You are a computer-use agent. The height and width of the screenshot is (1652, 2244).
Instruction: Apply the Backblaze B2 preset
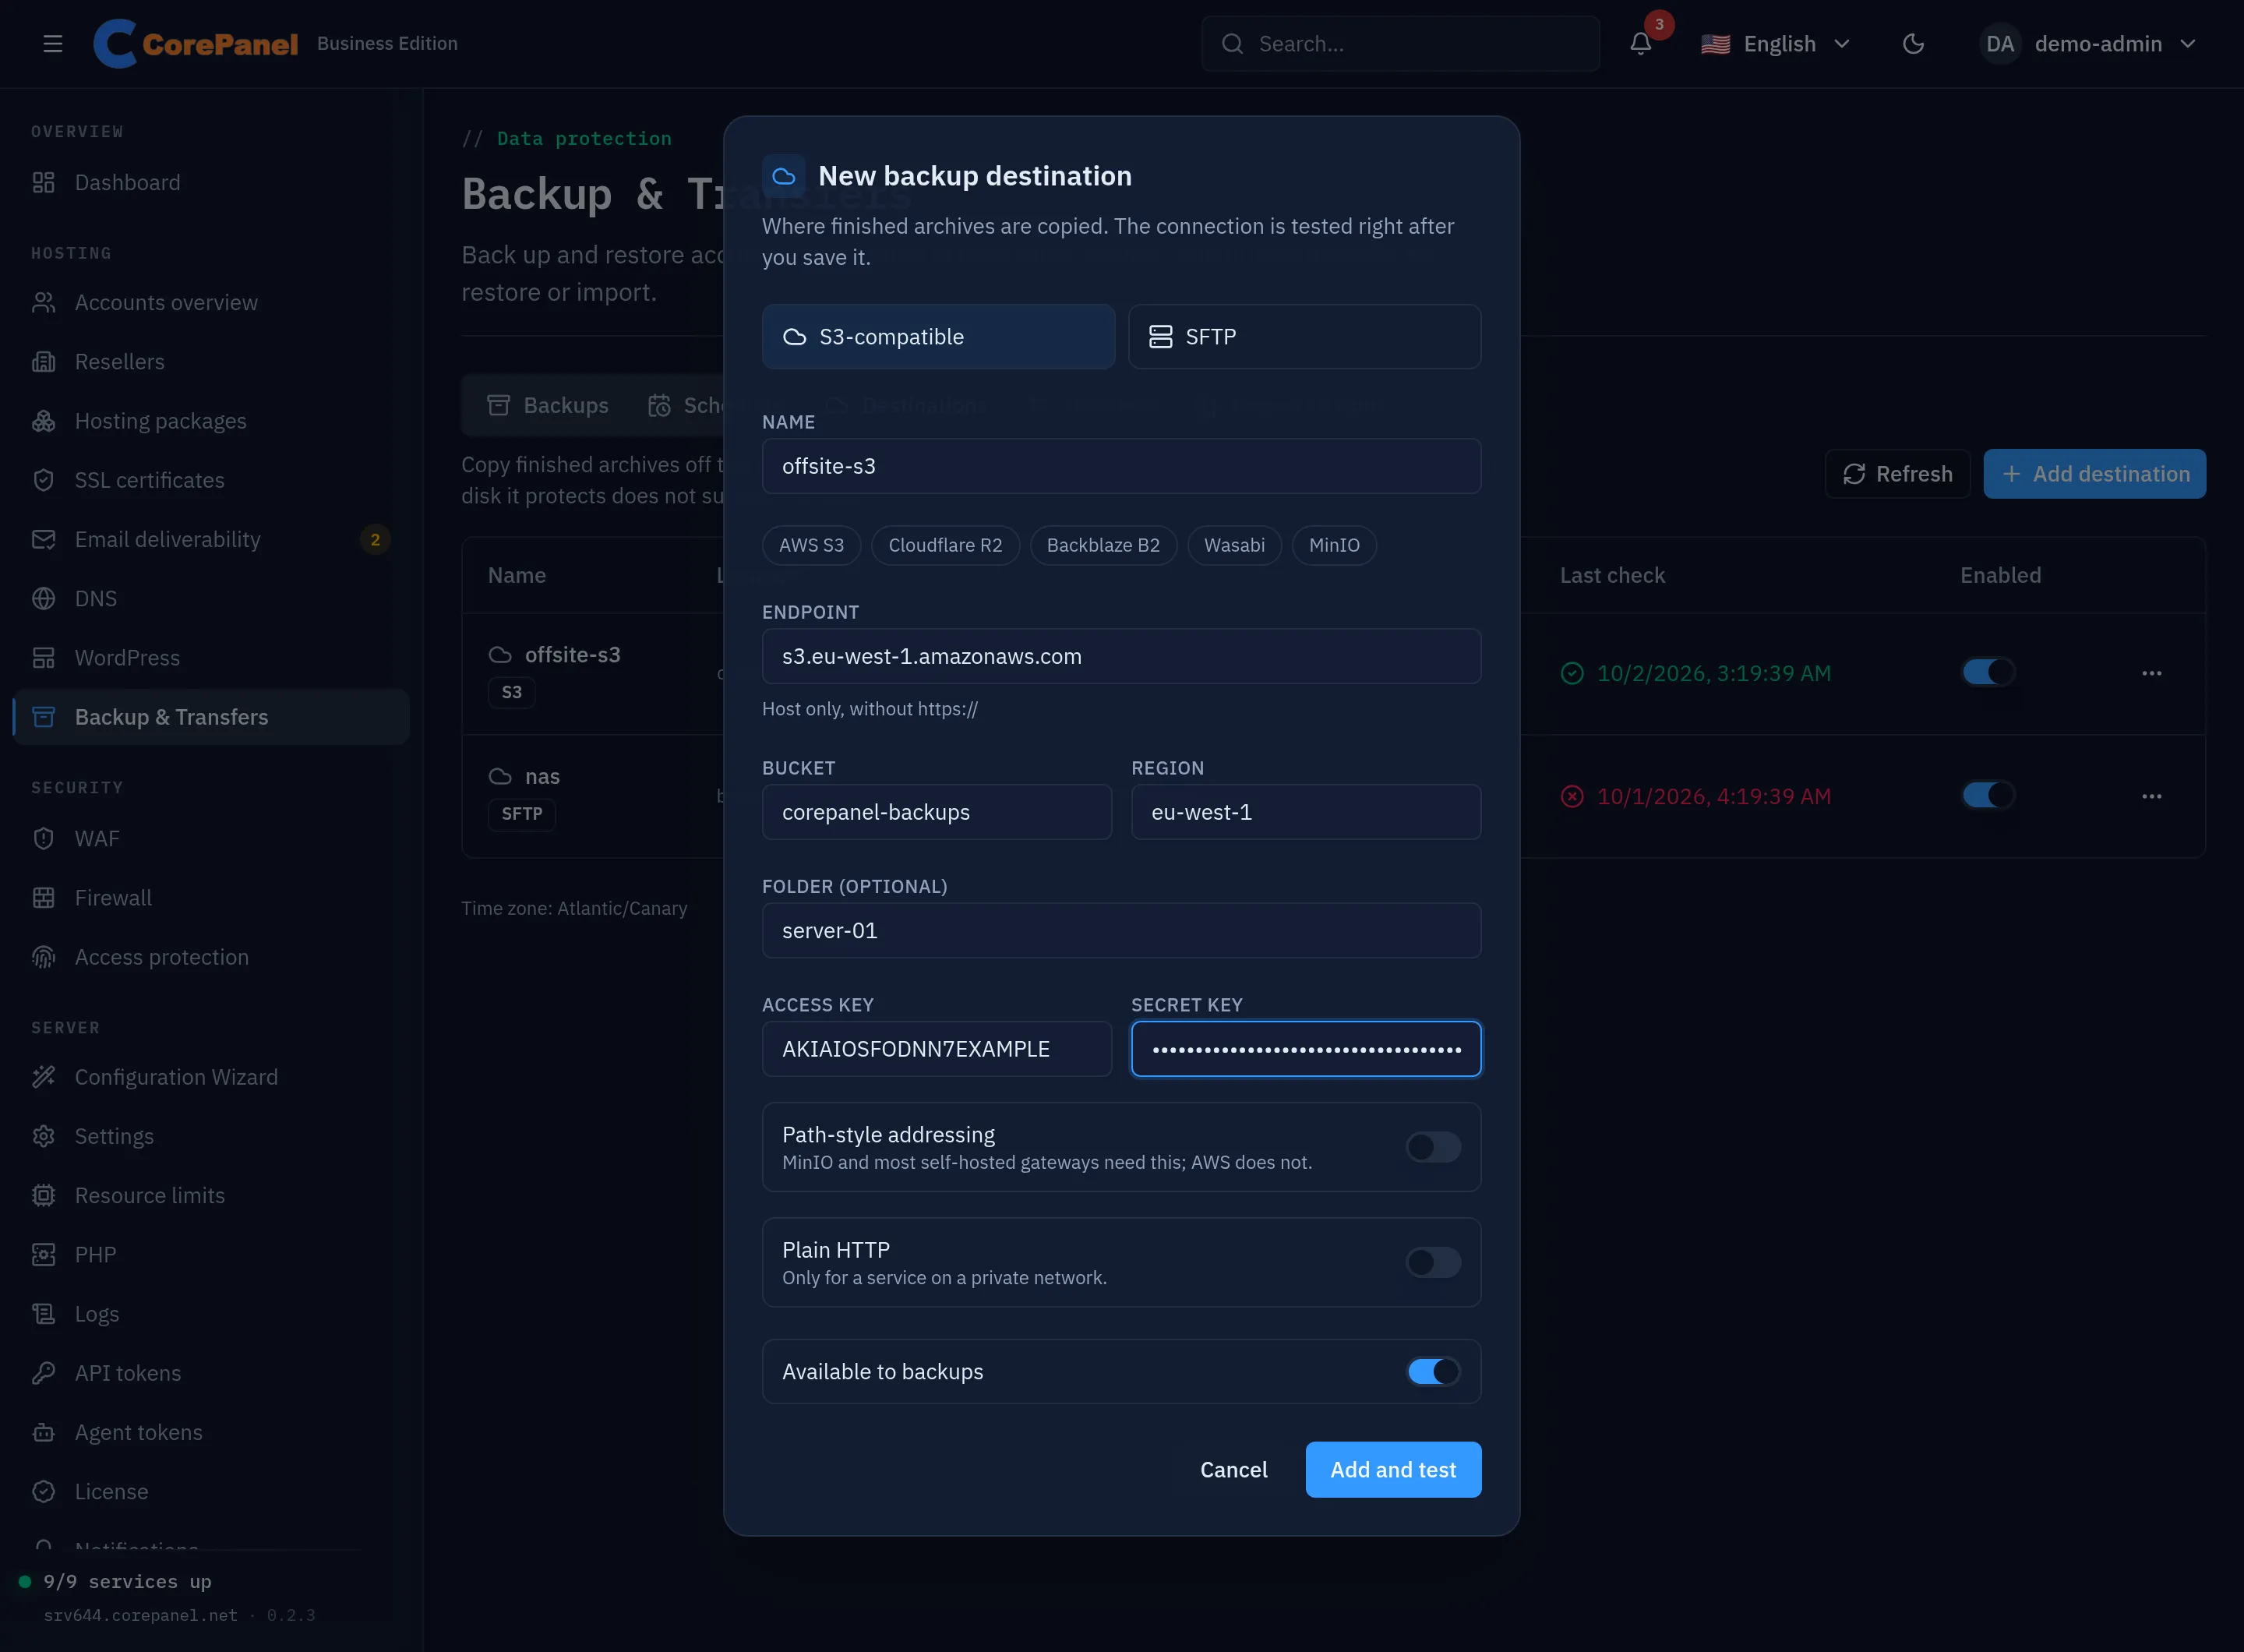click(x=1103, y=545)
